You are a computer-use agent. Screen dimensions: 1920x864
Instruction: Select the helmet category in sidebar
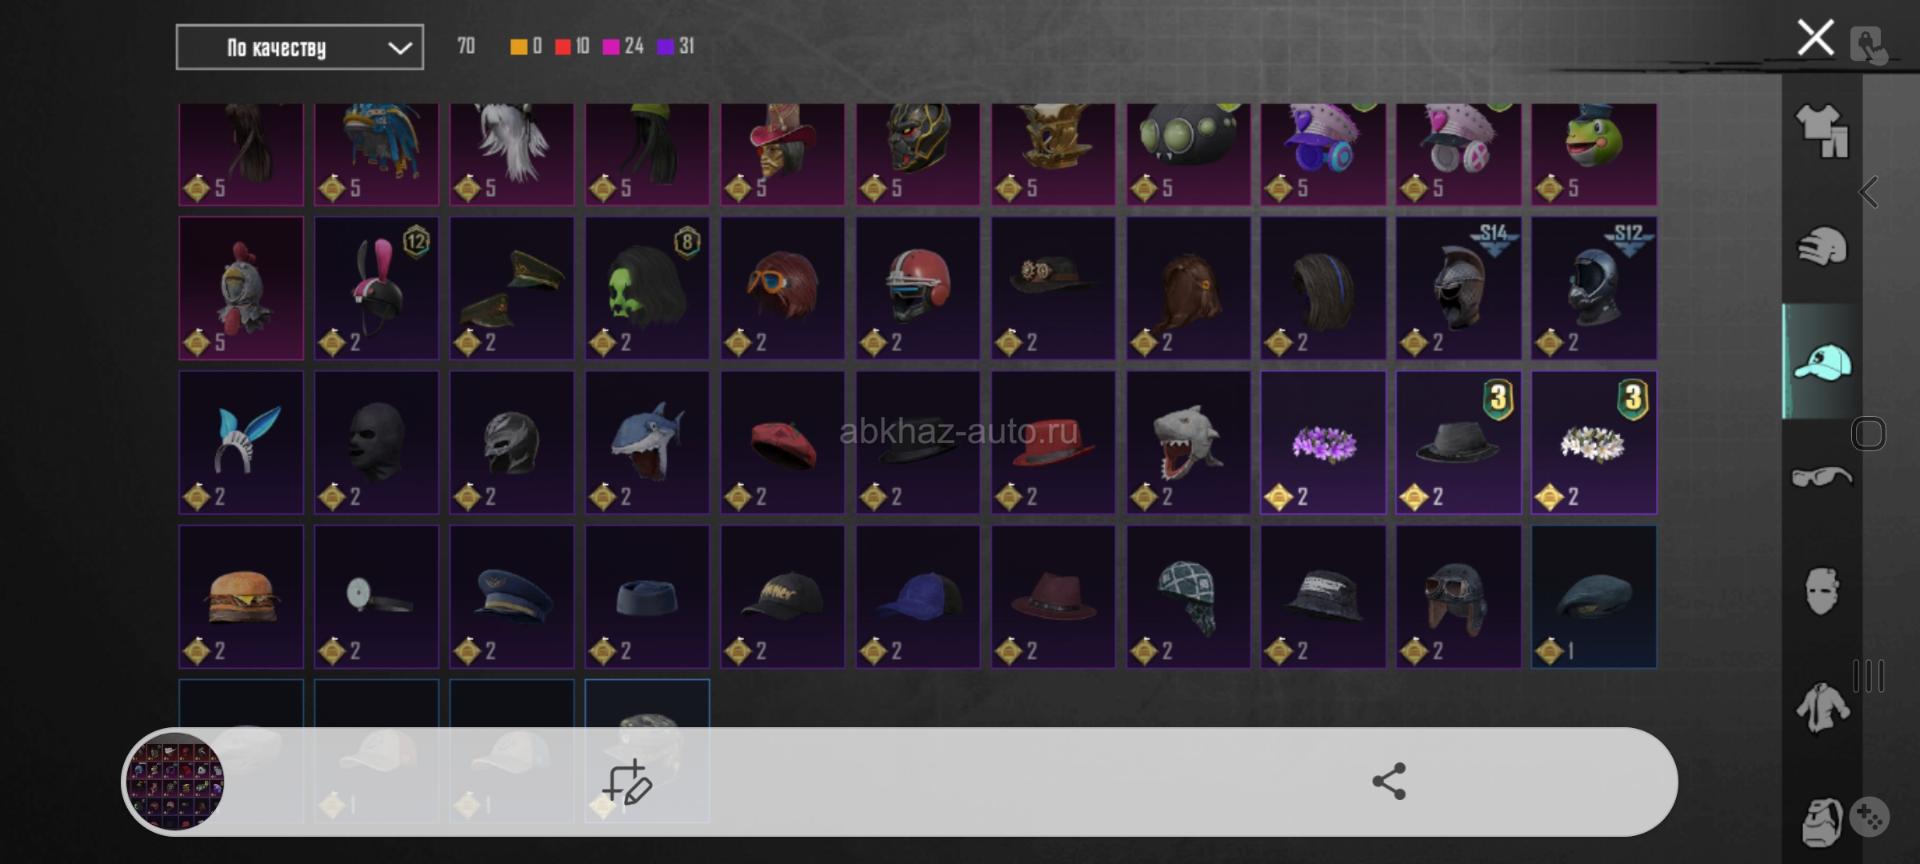click(1822, 246)
